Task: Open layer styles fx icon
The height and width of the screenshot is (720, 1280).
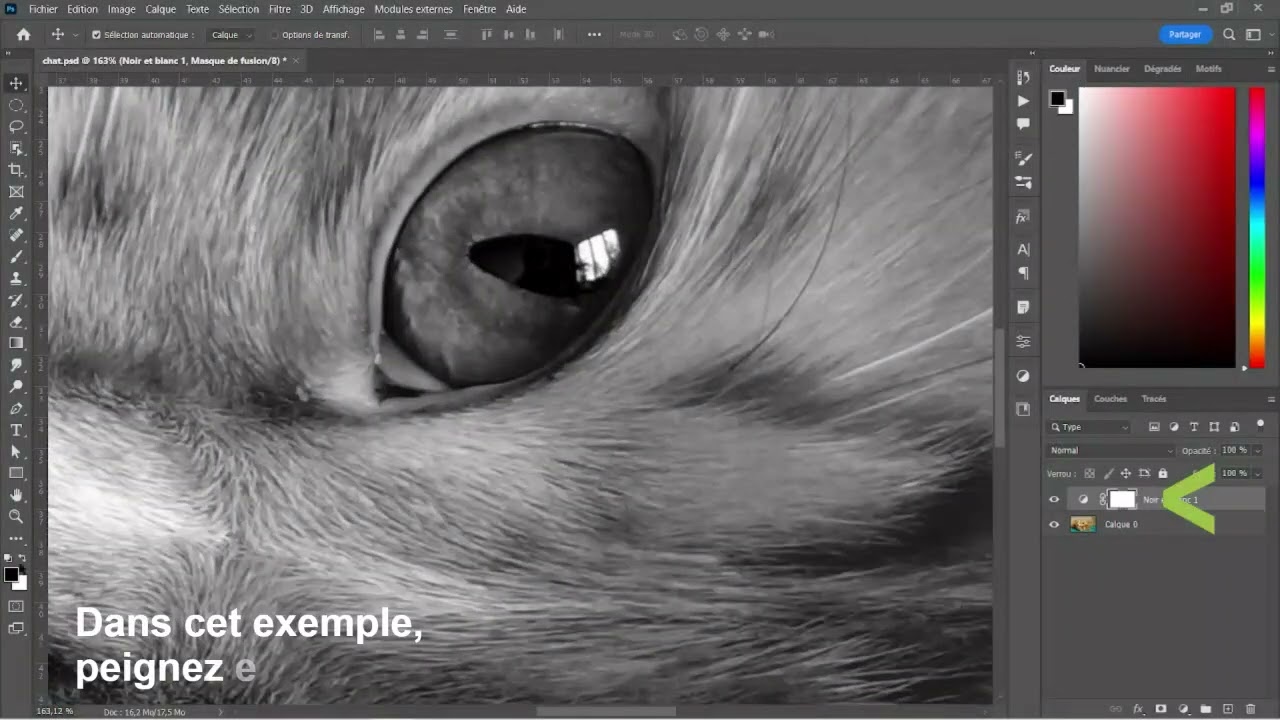Action: 1138,709
